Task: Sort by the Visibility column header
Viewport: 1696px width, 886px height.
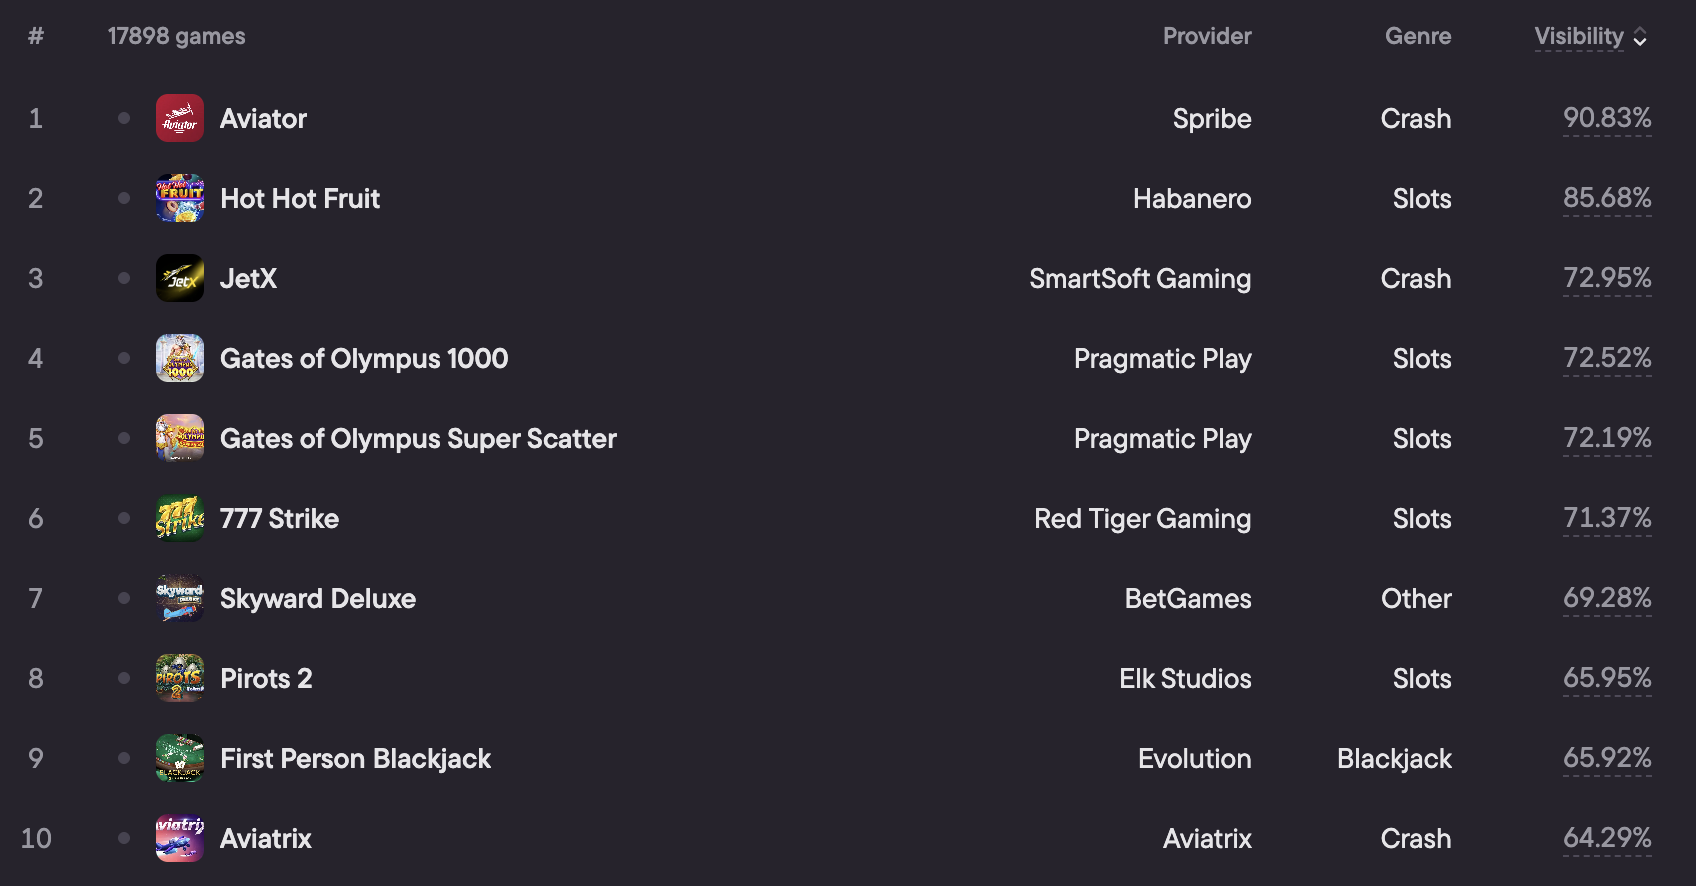Action: [x=1579, y=36]
